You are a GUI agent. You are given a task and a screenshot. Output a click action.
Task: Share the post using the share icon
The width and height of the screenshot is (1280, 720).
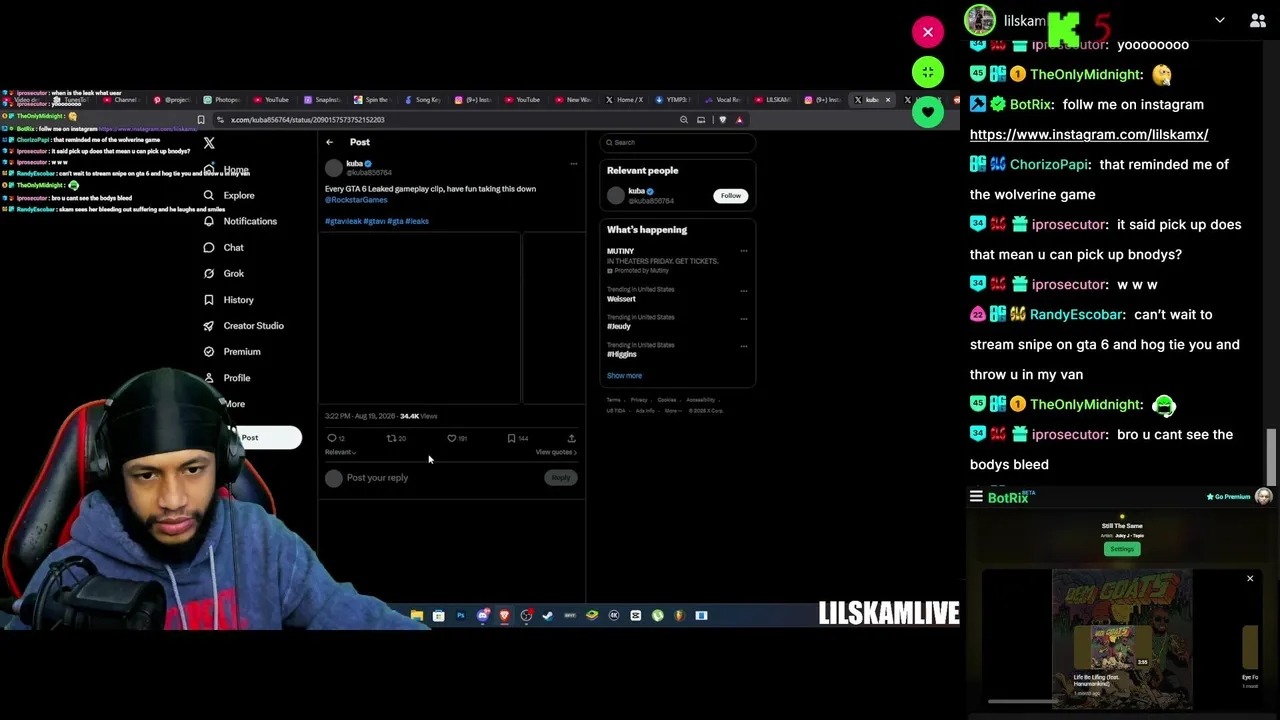[x=571, y=438]
